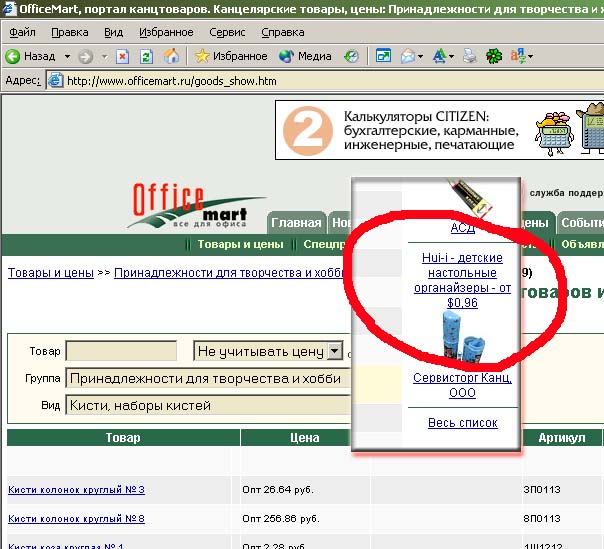Open the Группа dropdown for творчества и хобби
Viewport: 604px width, 549px height.
click(206, 379)
